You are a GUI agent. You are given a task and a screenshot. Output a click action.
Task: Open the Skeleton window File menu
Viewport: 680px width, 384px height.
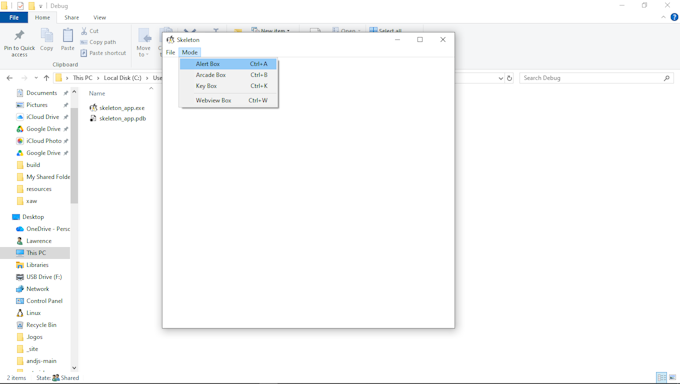click(x=170, y=53)
